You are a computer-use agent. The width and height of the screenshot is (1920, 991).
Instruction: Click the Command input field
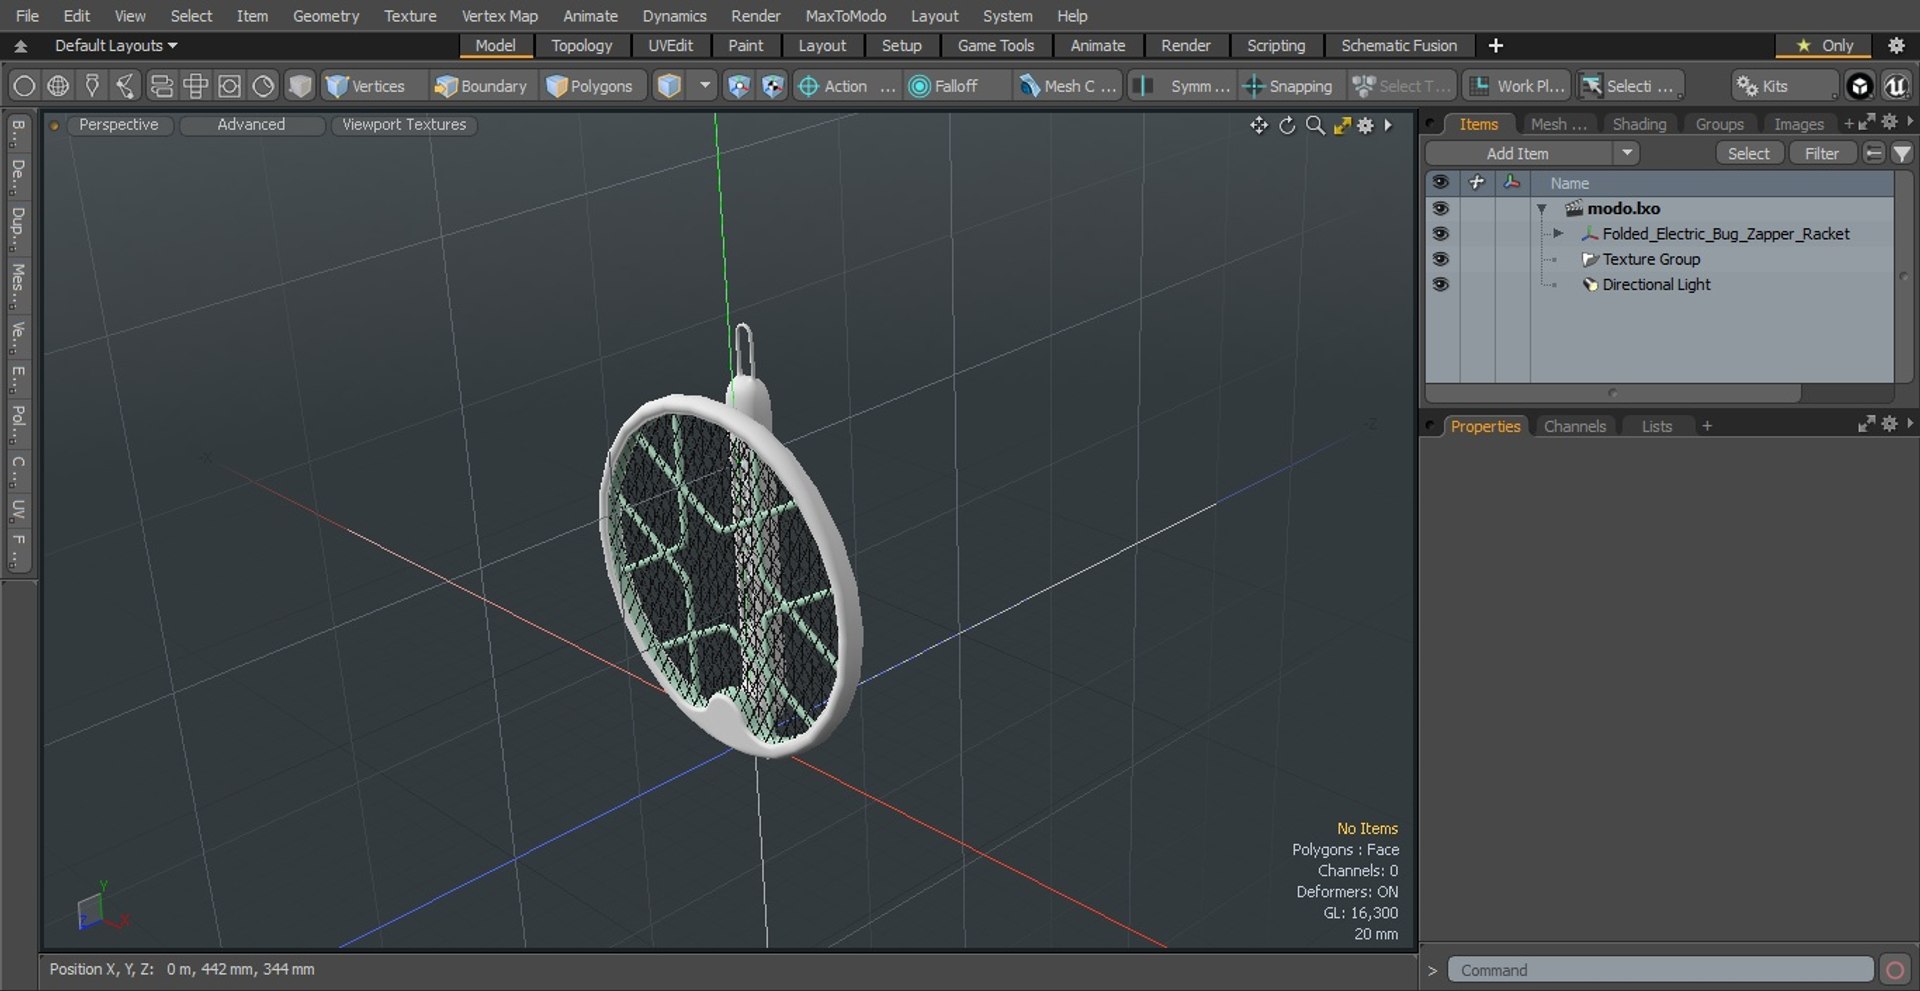coord(1660,969)
